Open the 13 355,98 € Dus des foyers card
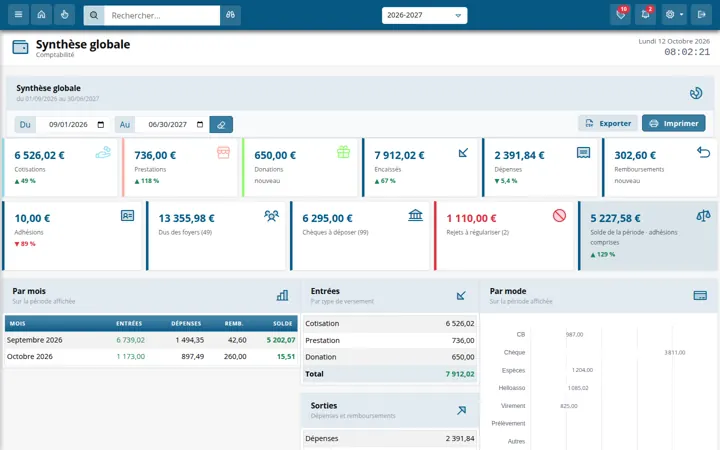This screenshot has width=720, height=450. (x=216, y=236)
